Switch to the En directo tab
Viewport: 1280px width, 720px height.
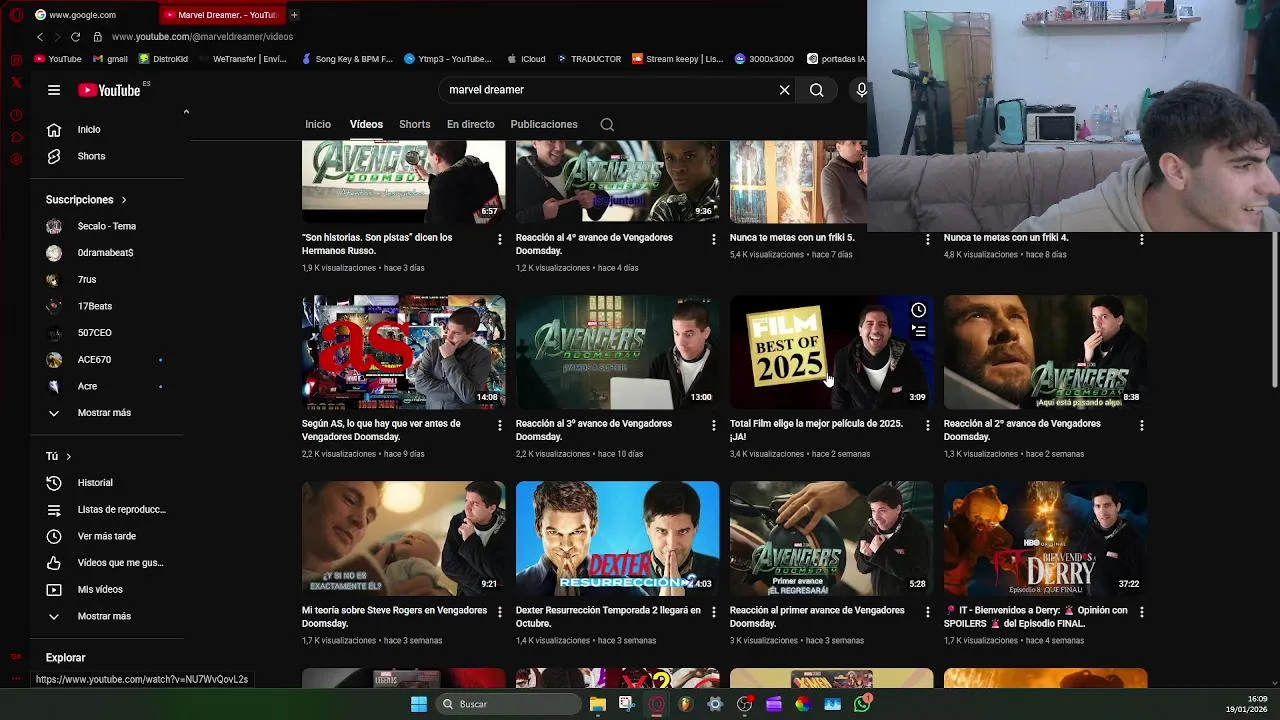tap(471, 125)
